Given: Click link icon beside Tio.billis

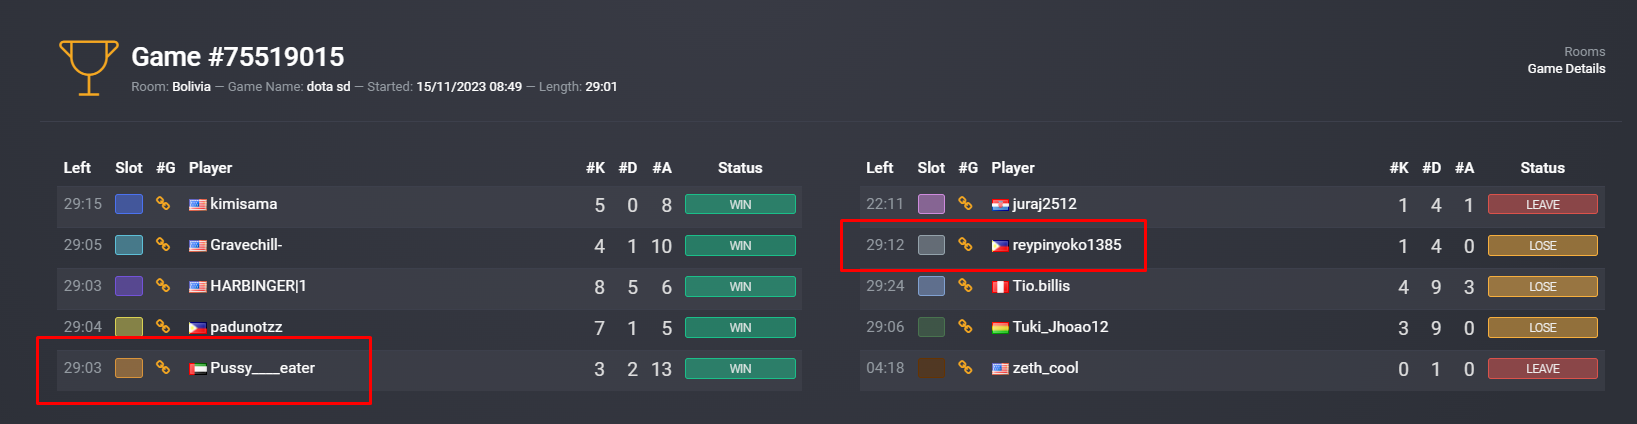Looking at the screenshot, I should click(x=965, y=286).
